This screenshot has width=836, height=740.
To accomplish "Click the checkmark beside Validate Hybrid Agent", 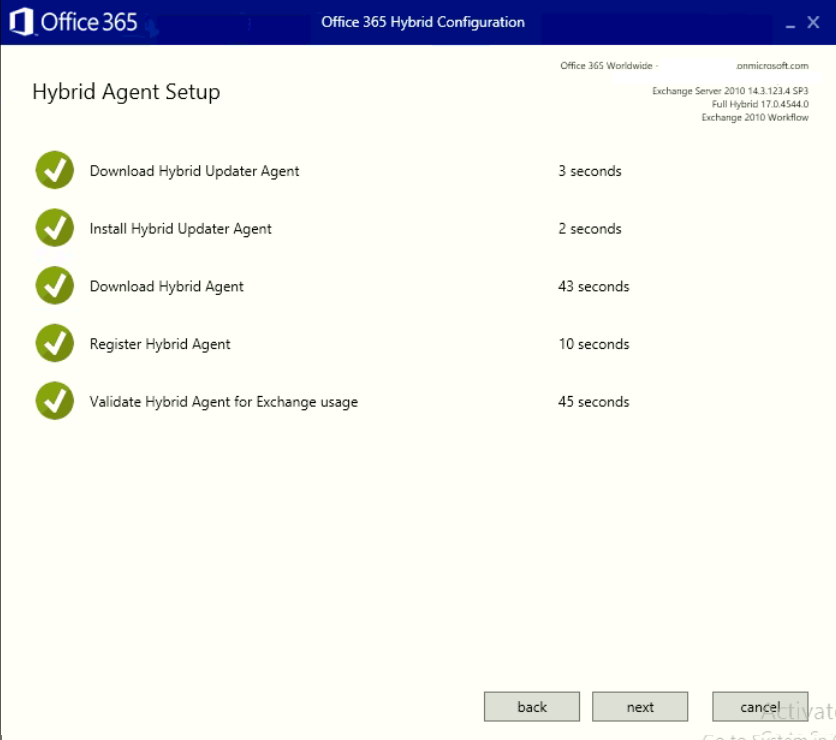I will click(x=54, y=400).
